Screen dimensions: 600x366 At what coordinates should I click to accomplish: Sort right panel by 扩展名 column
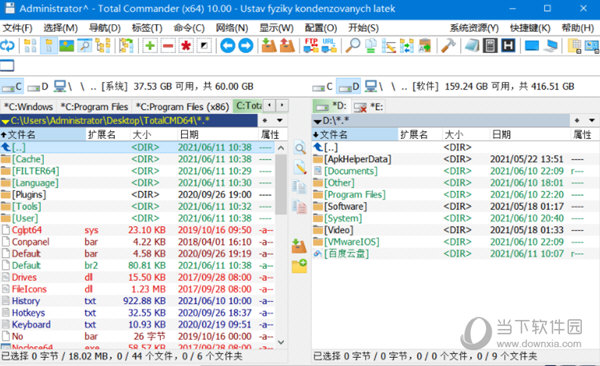tap(420, 134)
